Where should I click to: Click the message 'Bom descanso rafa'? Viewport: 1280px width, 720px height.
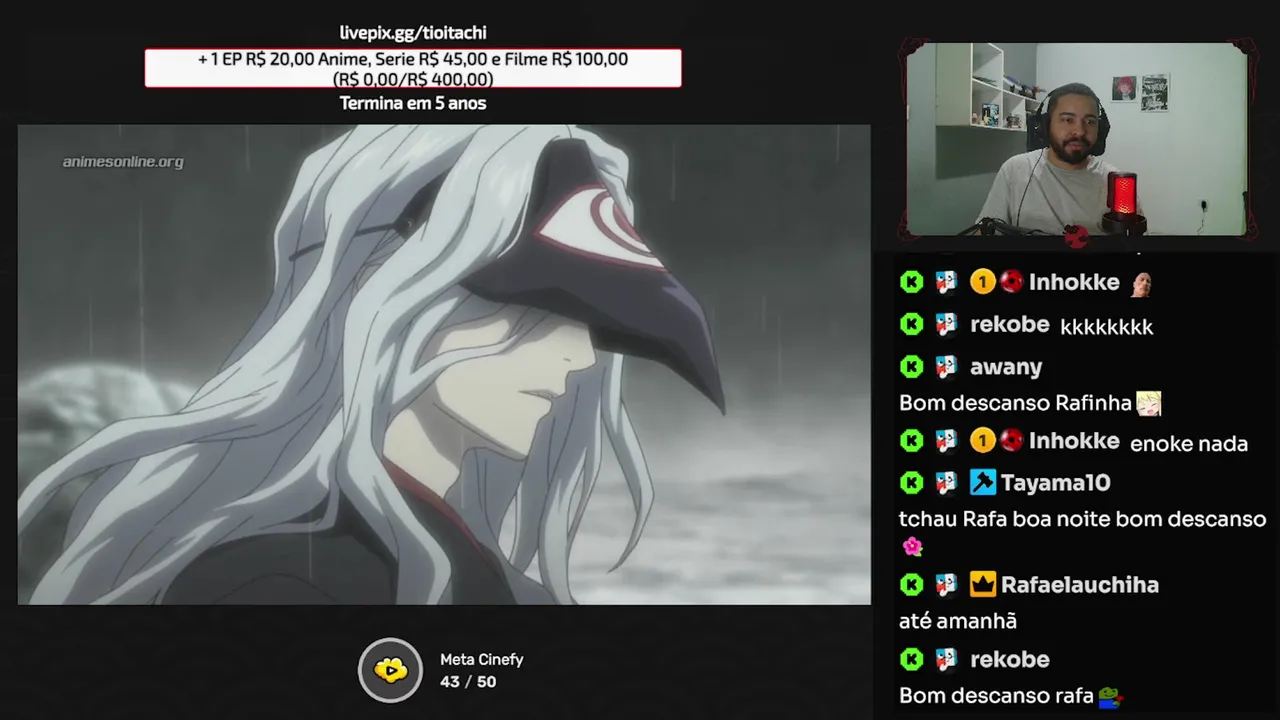996,696
